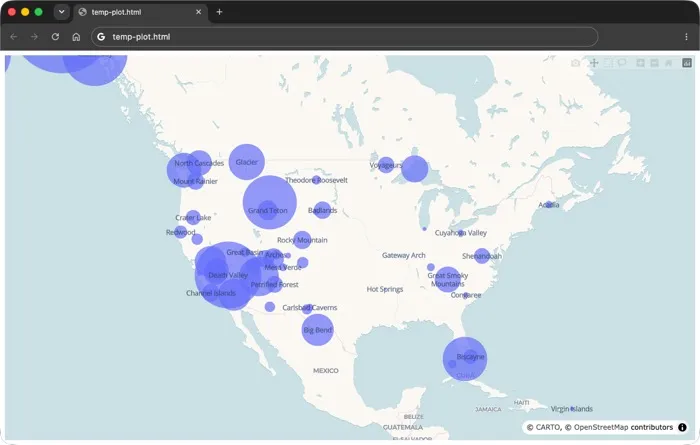Download plot as PNG camera icon
This screenshot has height=445, width=700.
point(575,63)
